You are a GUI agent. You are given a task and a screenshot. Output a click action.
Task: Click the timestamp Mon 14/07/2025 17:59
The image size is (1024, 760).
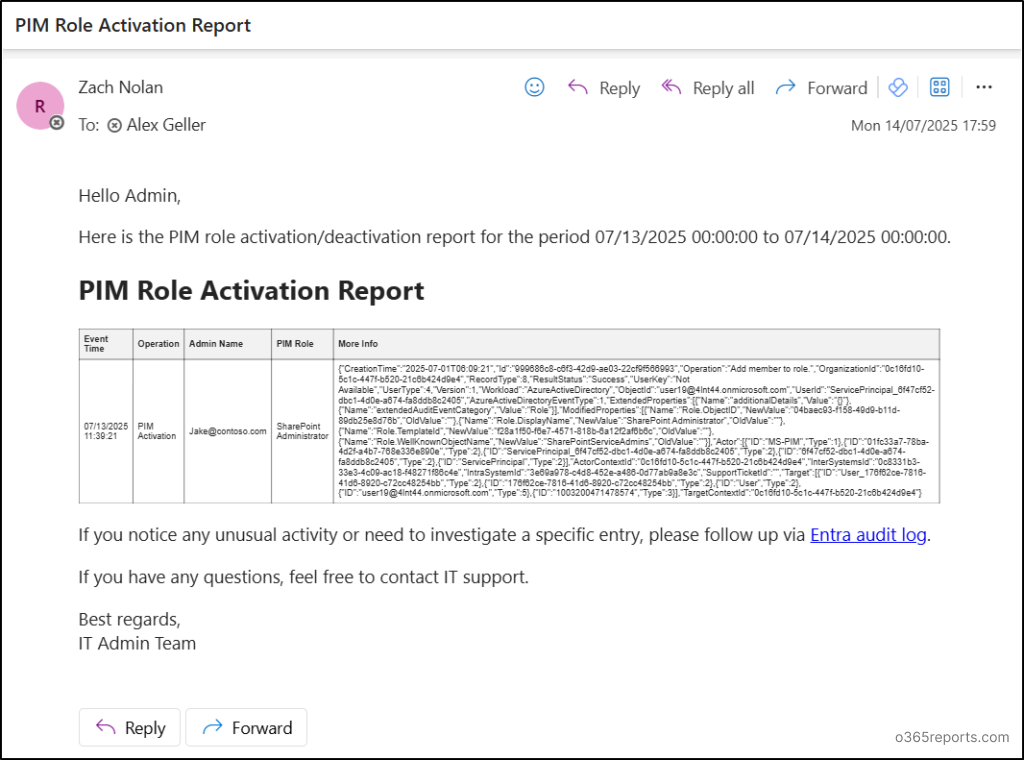[923, 125]
